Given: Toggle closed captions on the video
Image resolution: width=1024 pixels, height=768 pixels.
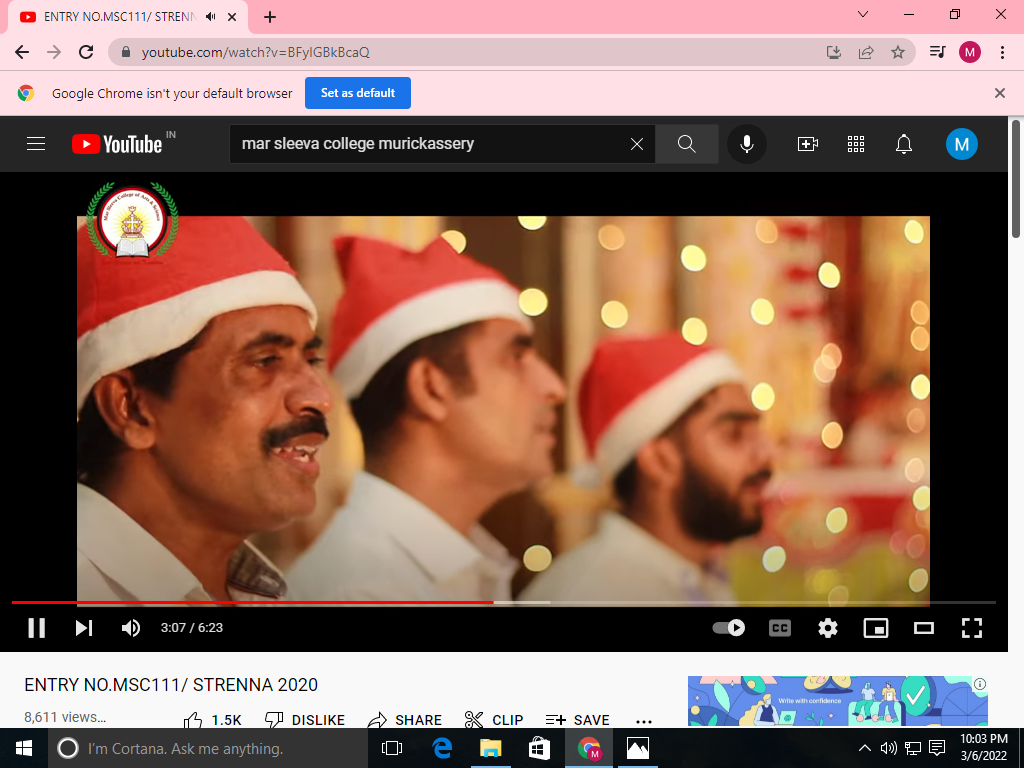Looking at the screenshot, I should coord(779,628).
